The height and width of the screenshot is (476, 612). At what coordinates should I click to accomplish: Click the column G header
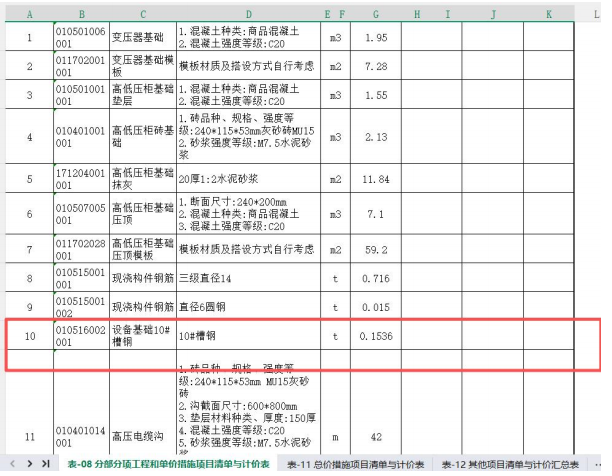tap(375, 14)
